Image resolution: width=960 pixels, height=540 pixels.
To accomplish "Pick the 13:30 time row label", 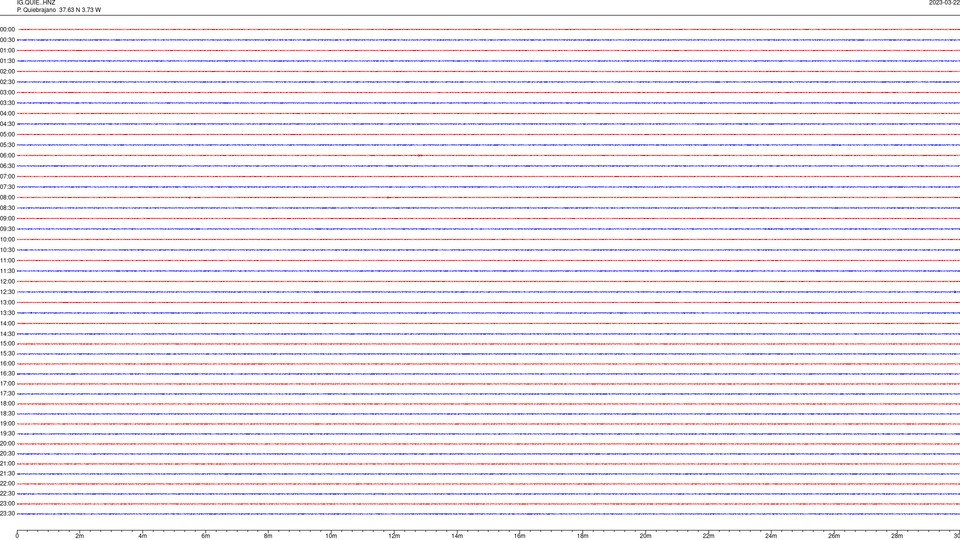I will [x=7, y=313].
